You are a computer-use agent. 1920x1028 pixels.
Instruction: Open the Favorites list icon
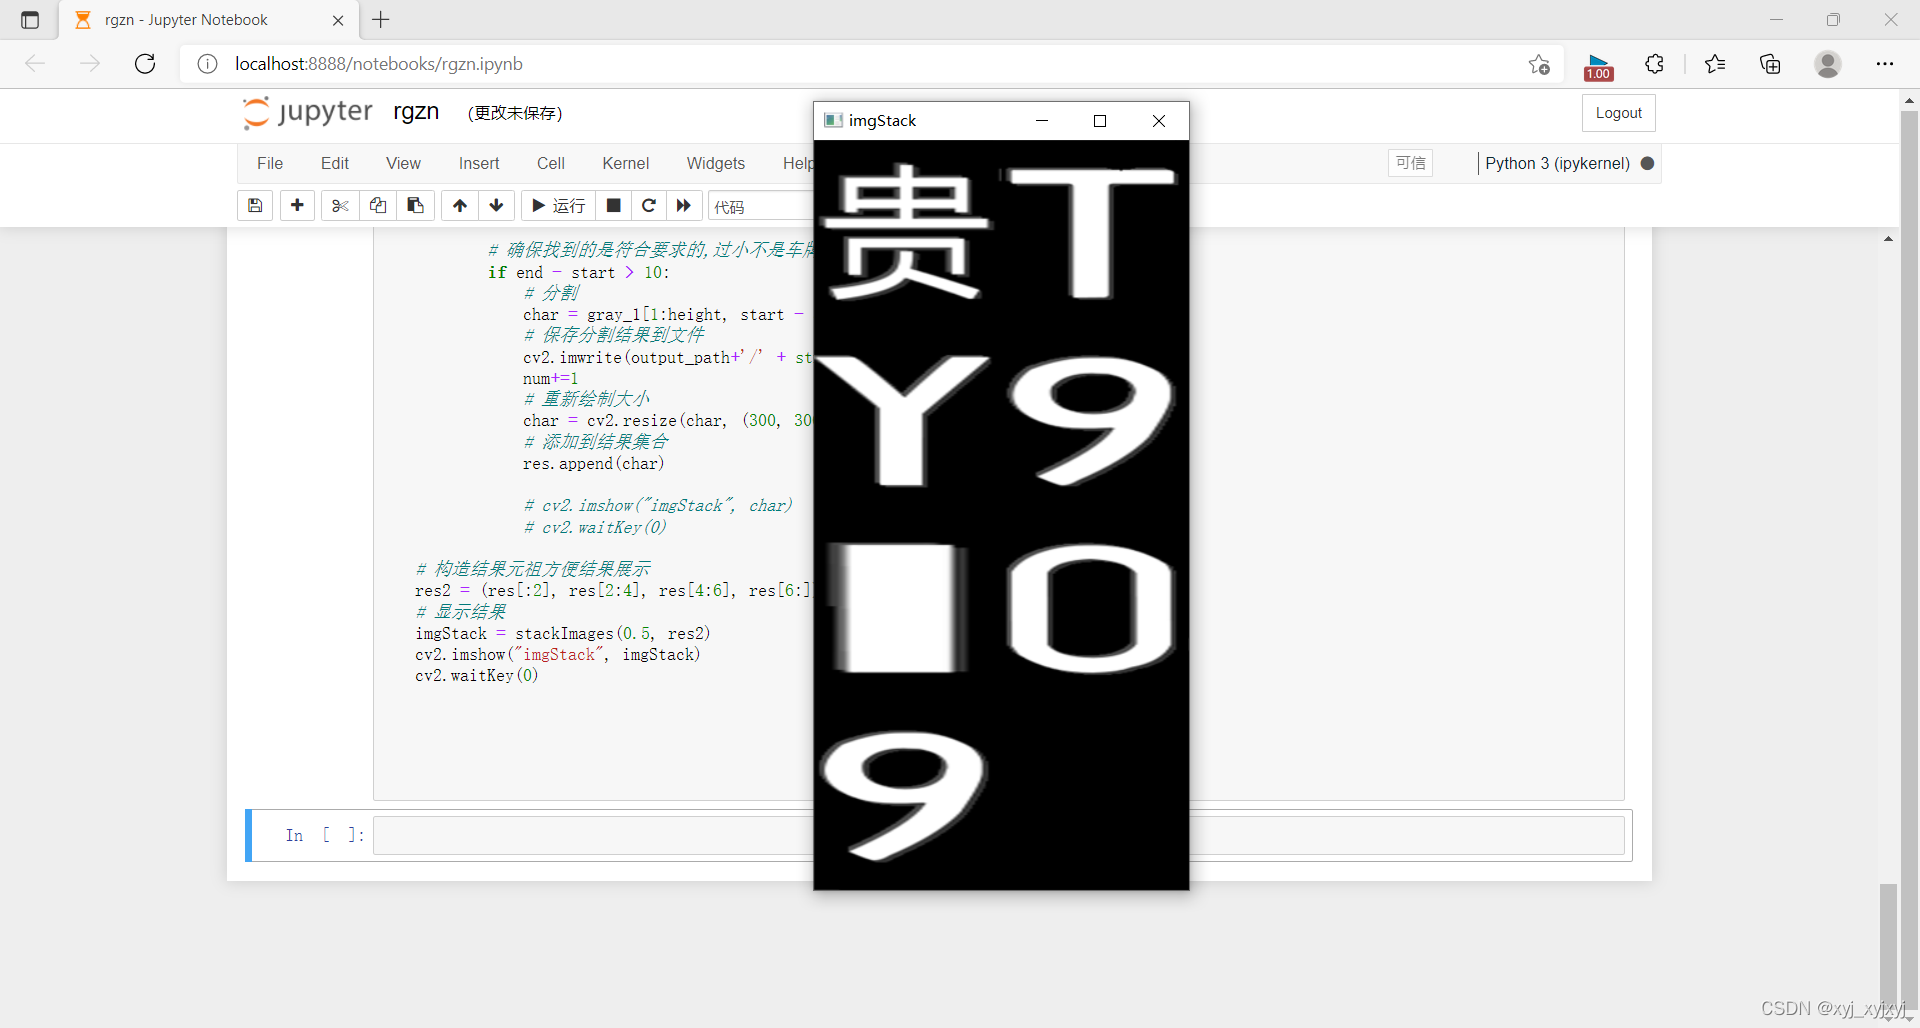[1715, 64]
